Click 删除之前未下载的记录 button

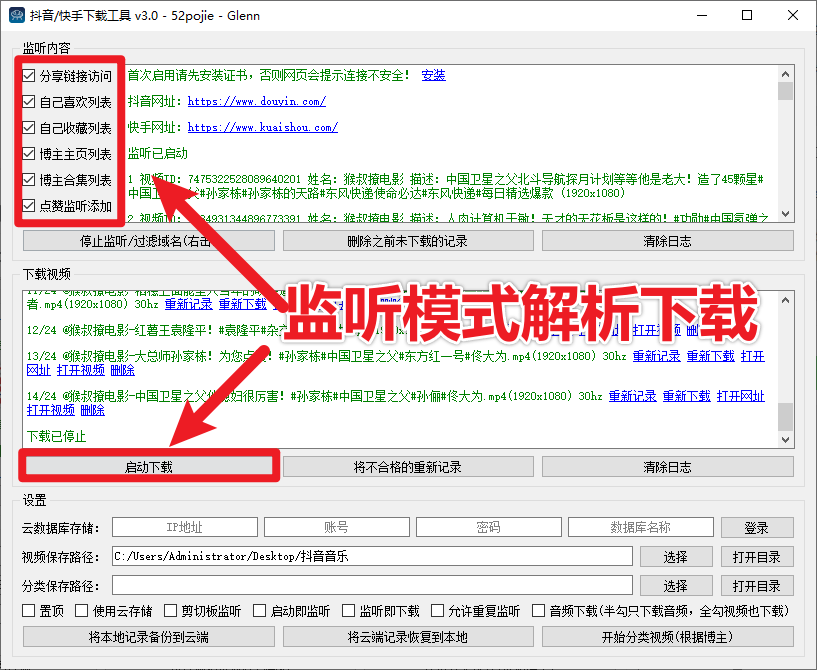(x=407, y=241)
